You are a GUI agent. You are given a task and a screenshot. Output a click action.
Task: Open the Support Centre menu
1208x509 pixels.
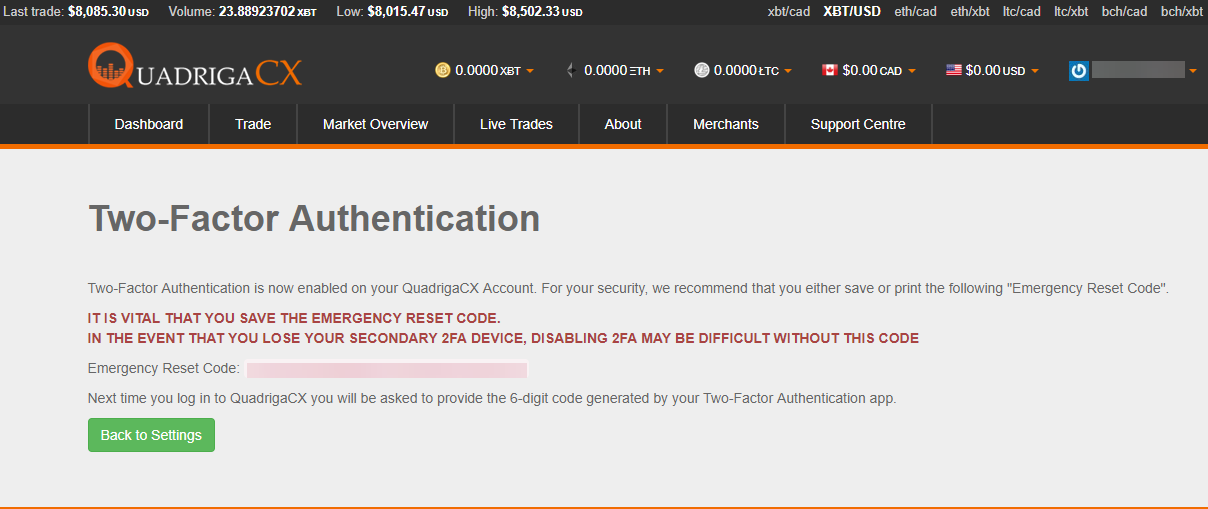point(858,124)
